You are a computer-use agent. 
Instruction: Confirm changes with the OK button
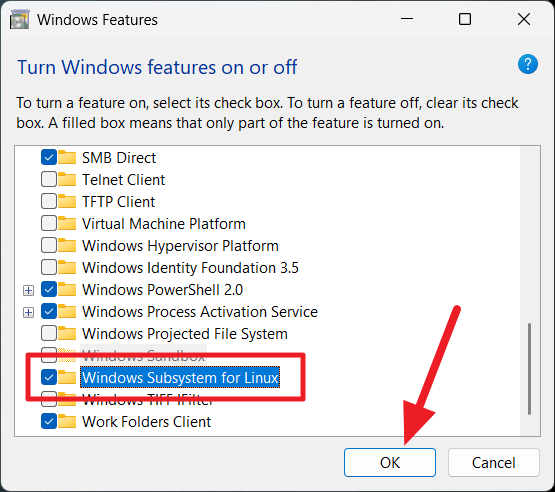390,463
